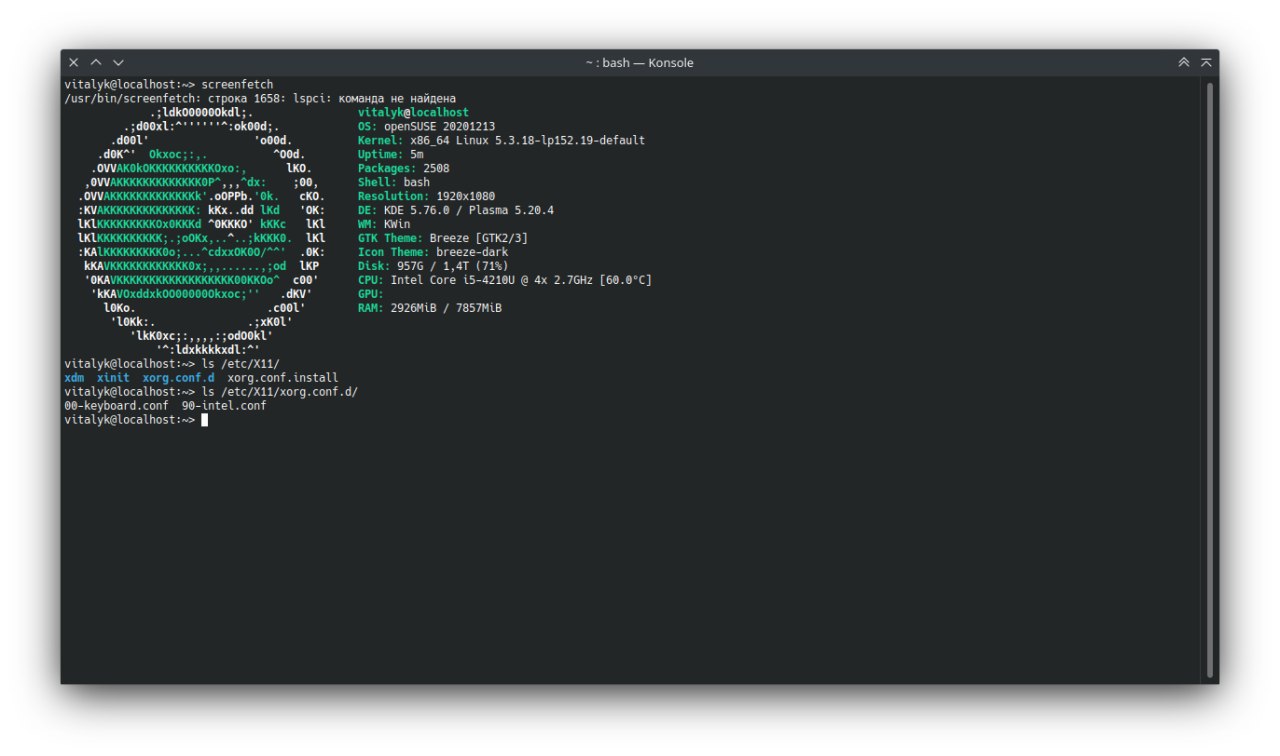
Task: Close the Konsole window with the X icon
Action: (74, 62)
